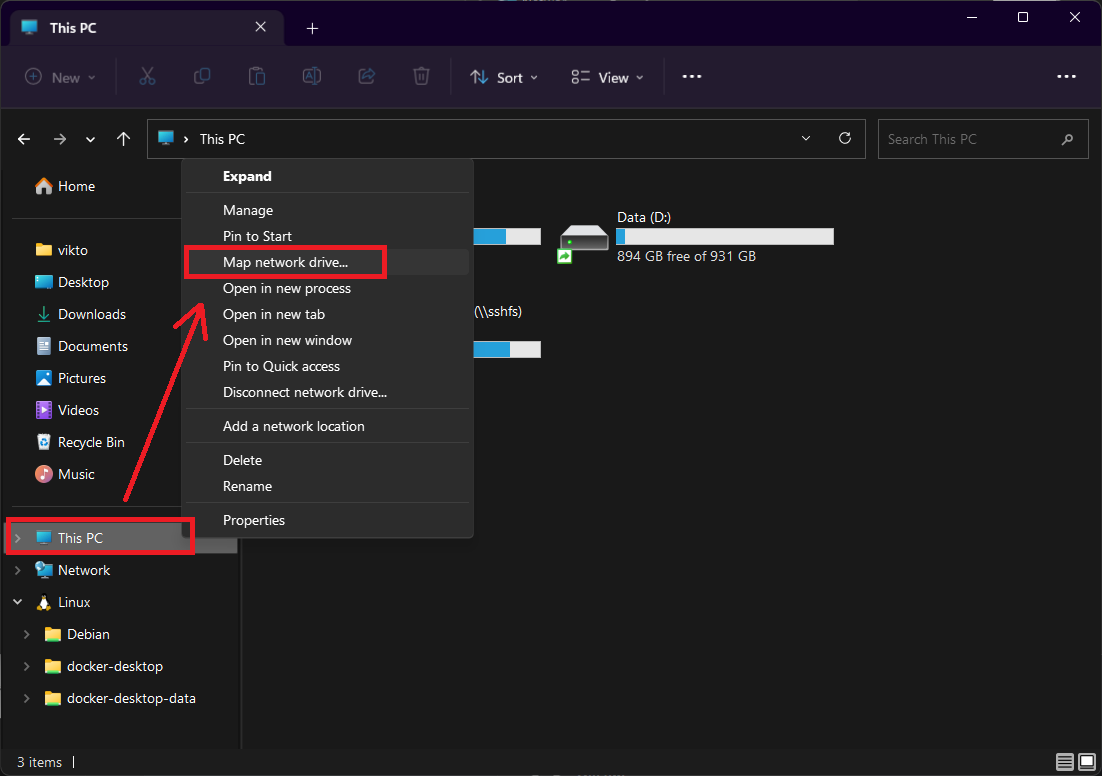This screenshot has height=776, width=1102.
Task: Click the Share icon in toolbar
Action: [366, 77]
